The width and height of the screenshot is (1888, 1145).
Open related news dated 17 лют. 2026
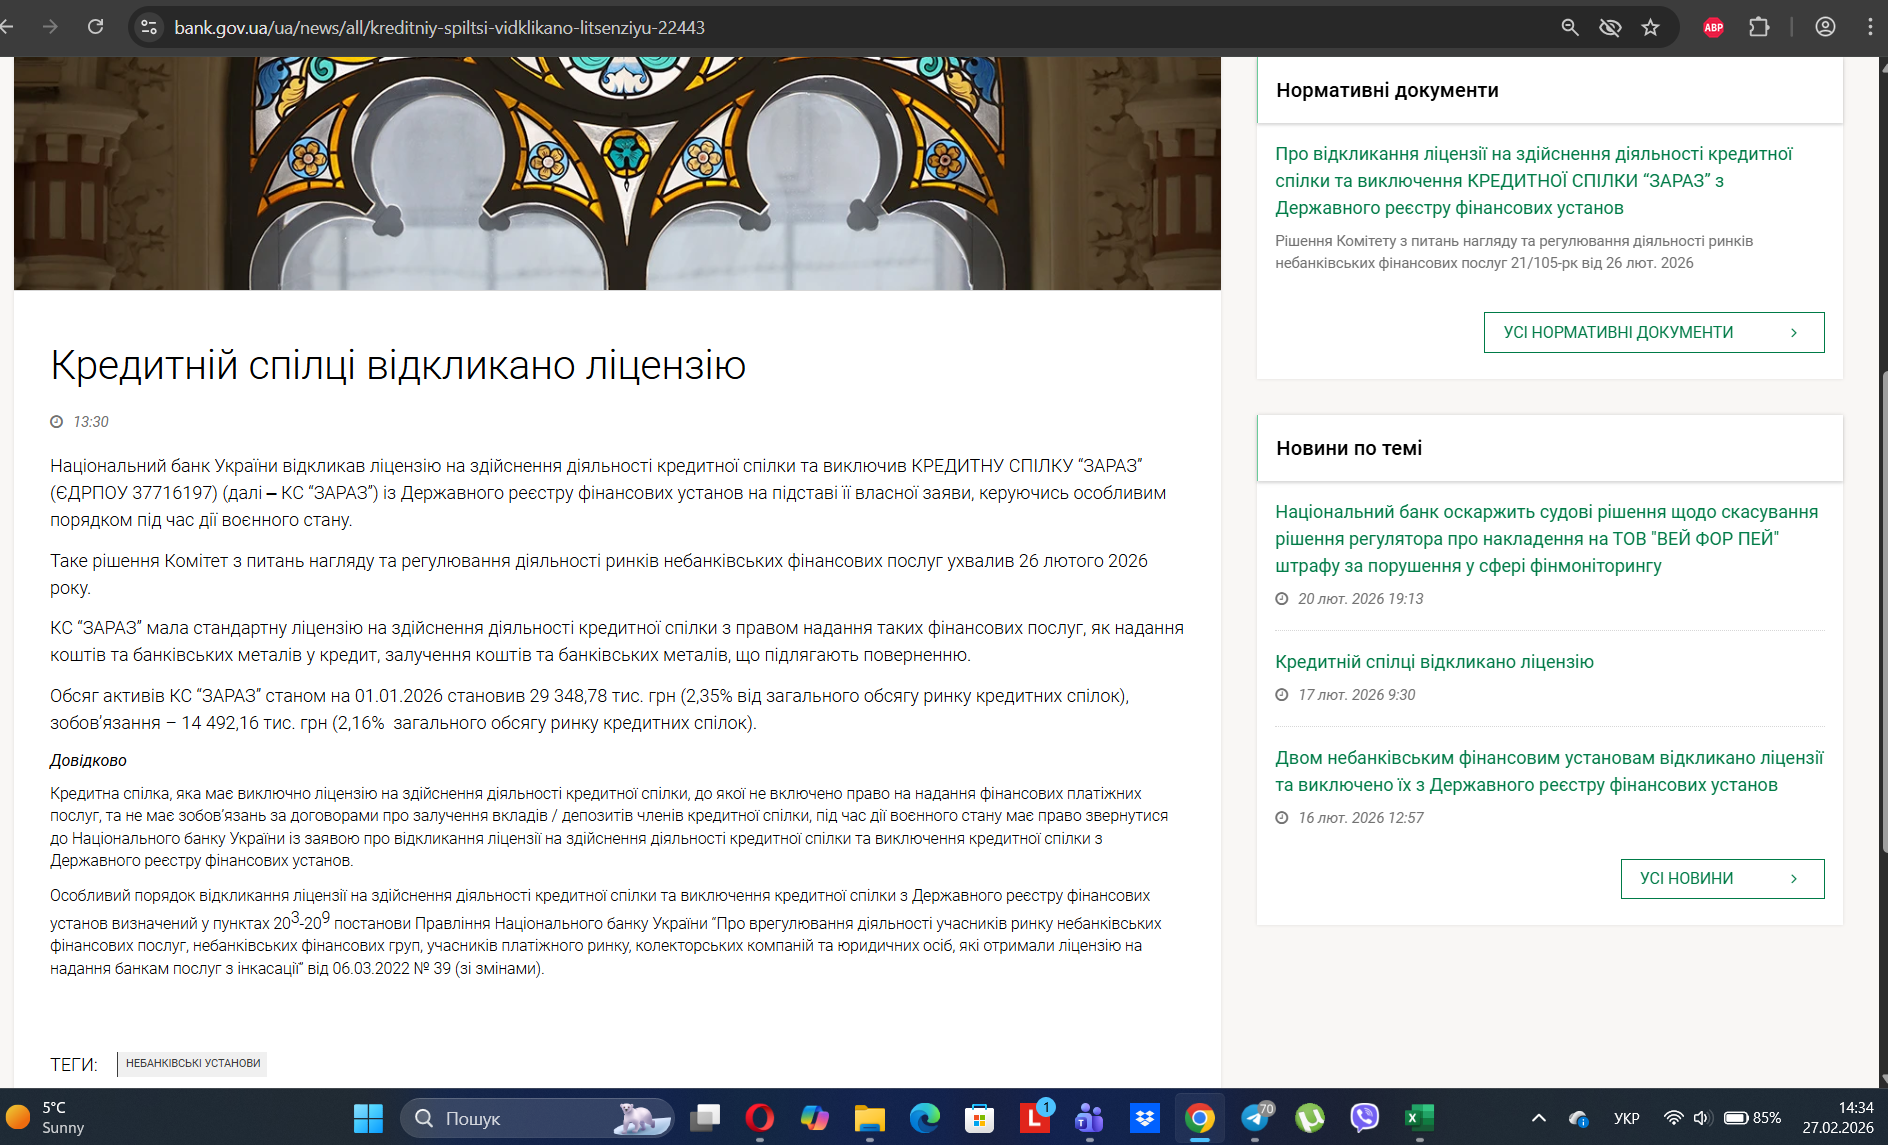1434,662
